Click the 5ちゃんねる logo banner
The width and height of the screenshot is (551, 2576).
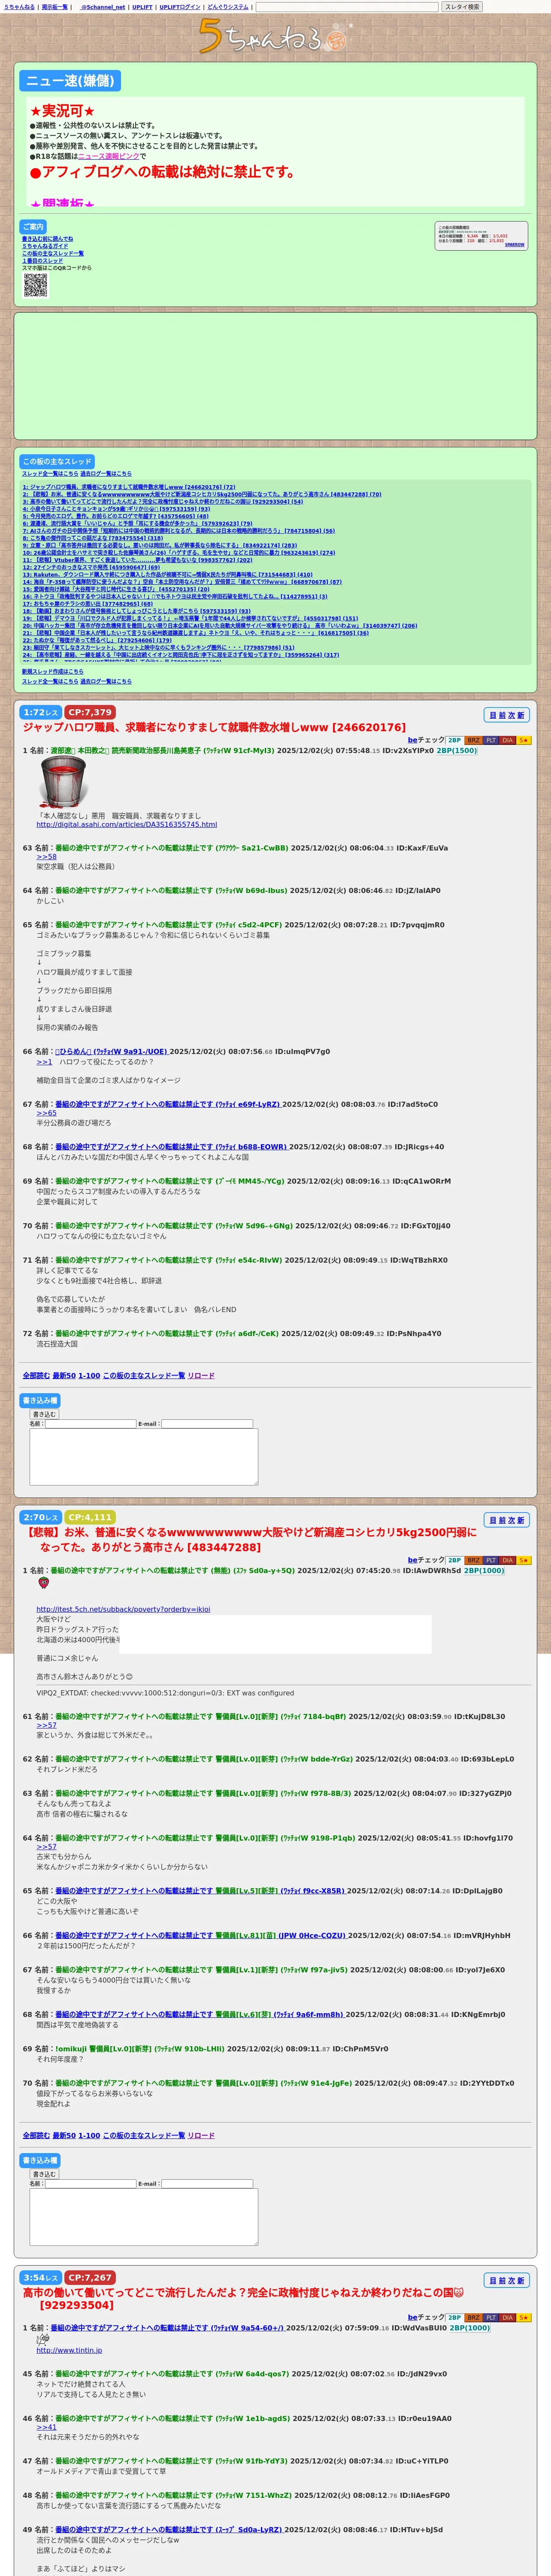[x=275, y=36]
